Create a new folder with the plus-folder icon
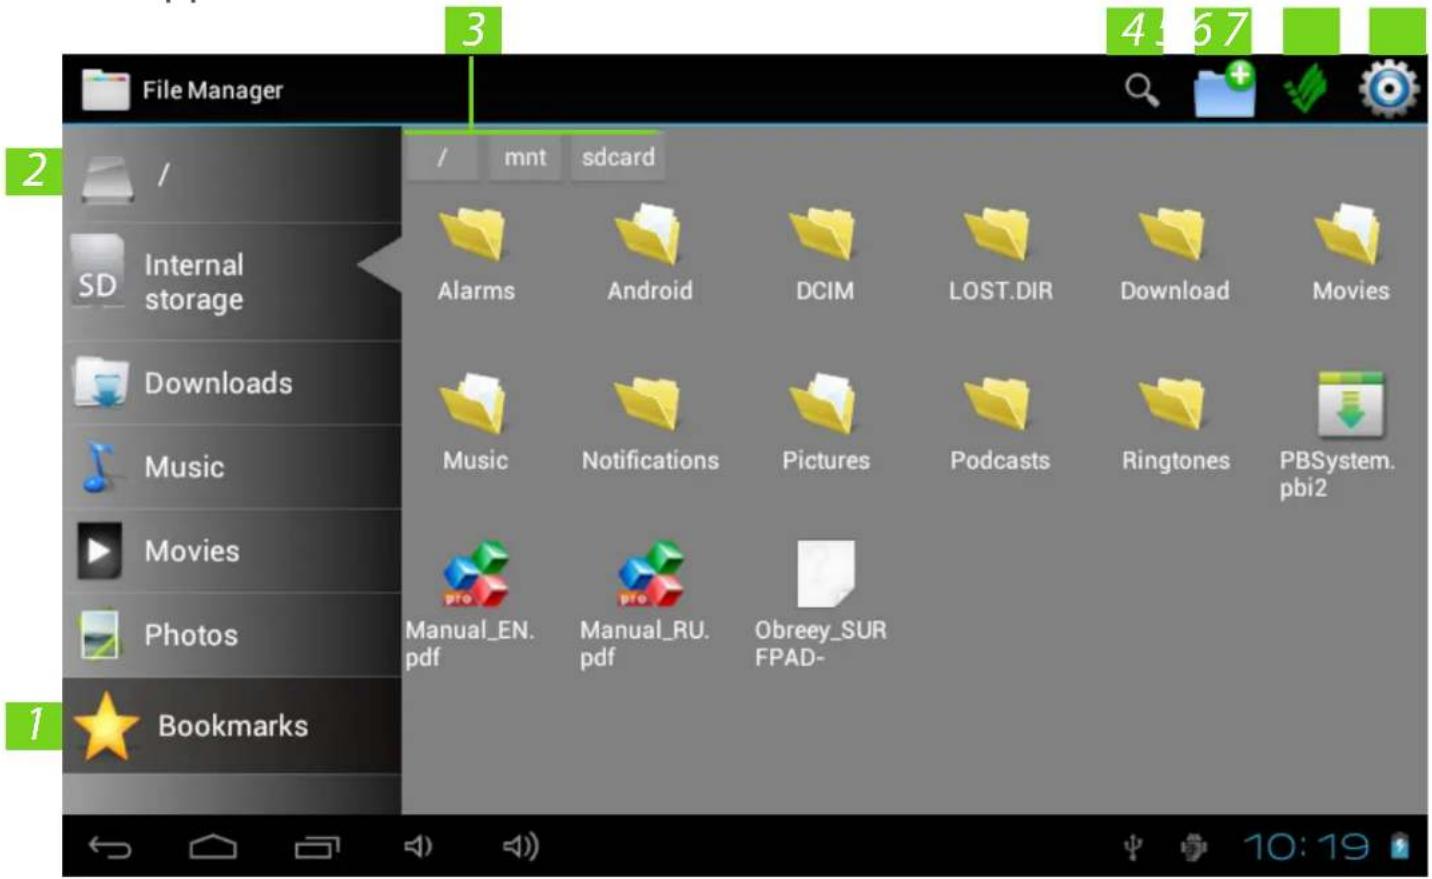1432x879 pixels. pos(1224,89)
